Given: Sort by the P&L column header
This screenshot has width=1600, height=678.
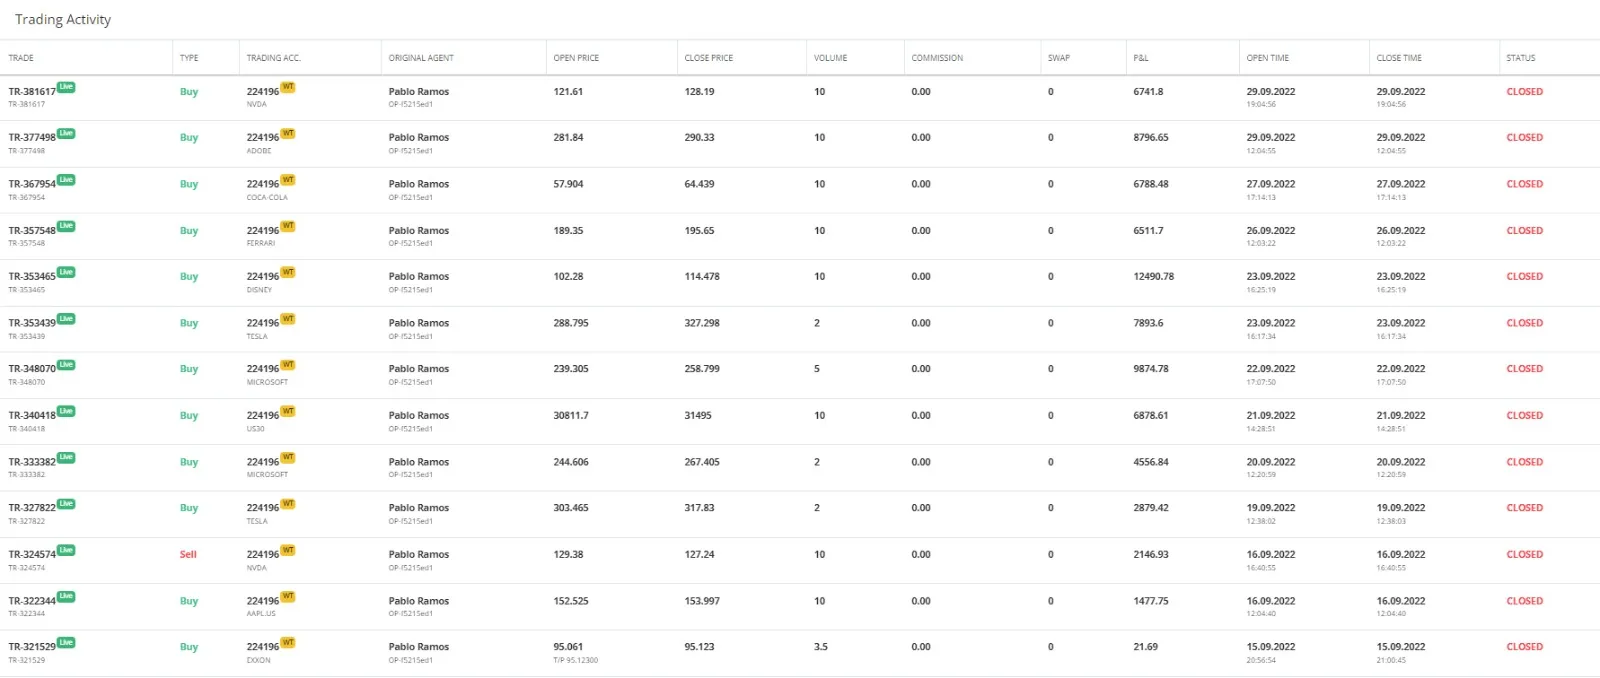Looking at the screenshot, I should point(1141,58).
